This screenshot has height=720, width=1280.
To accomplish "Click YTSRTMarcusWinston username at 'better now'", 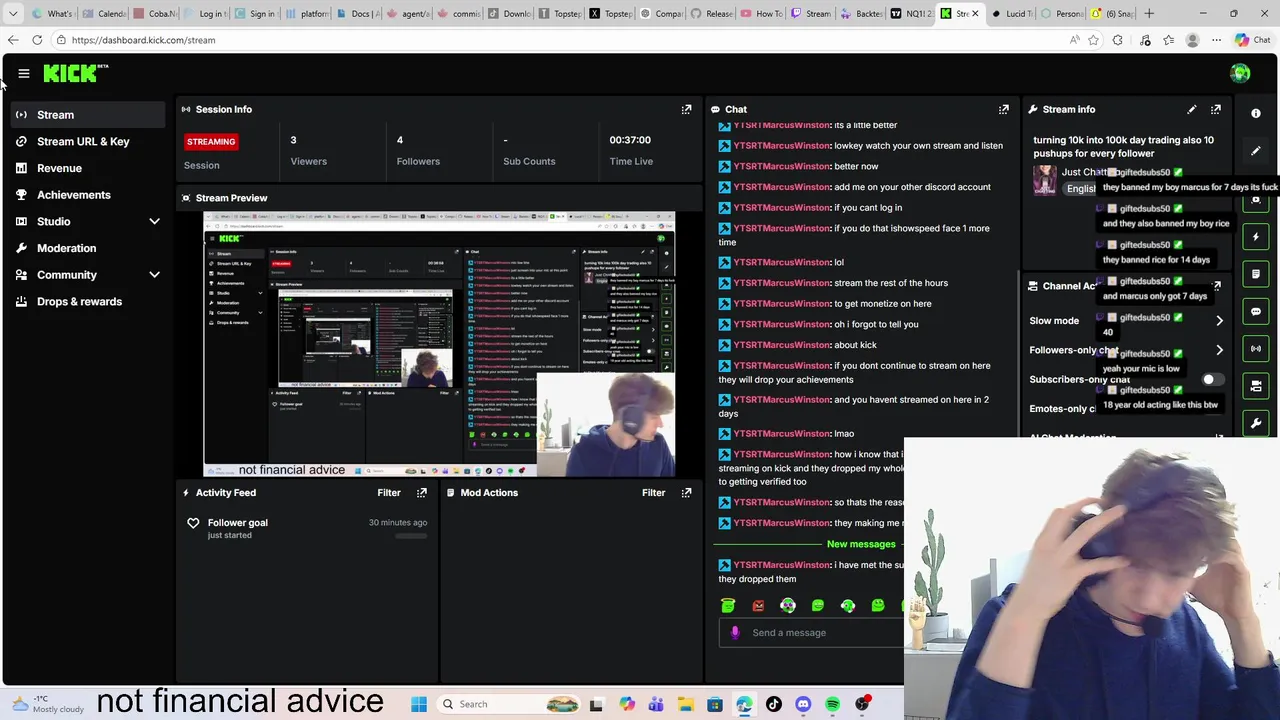I will (782, 167).
